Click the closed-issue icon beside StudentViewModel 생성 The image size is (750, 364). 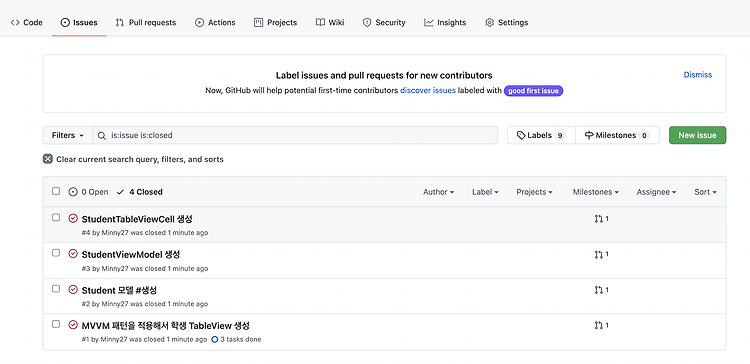(73, 254)
